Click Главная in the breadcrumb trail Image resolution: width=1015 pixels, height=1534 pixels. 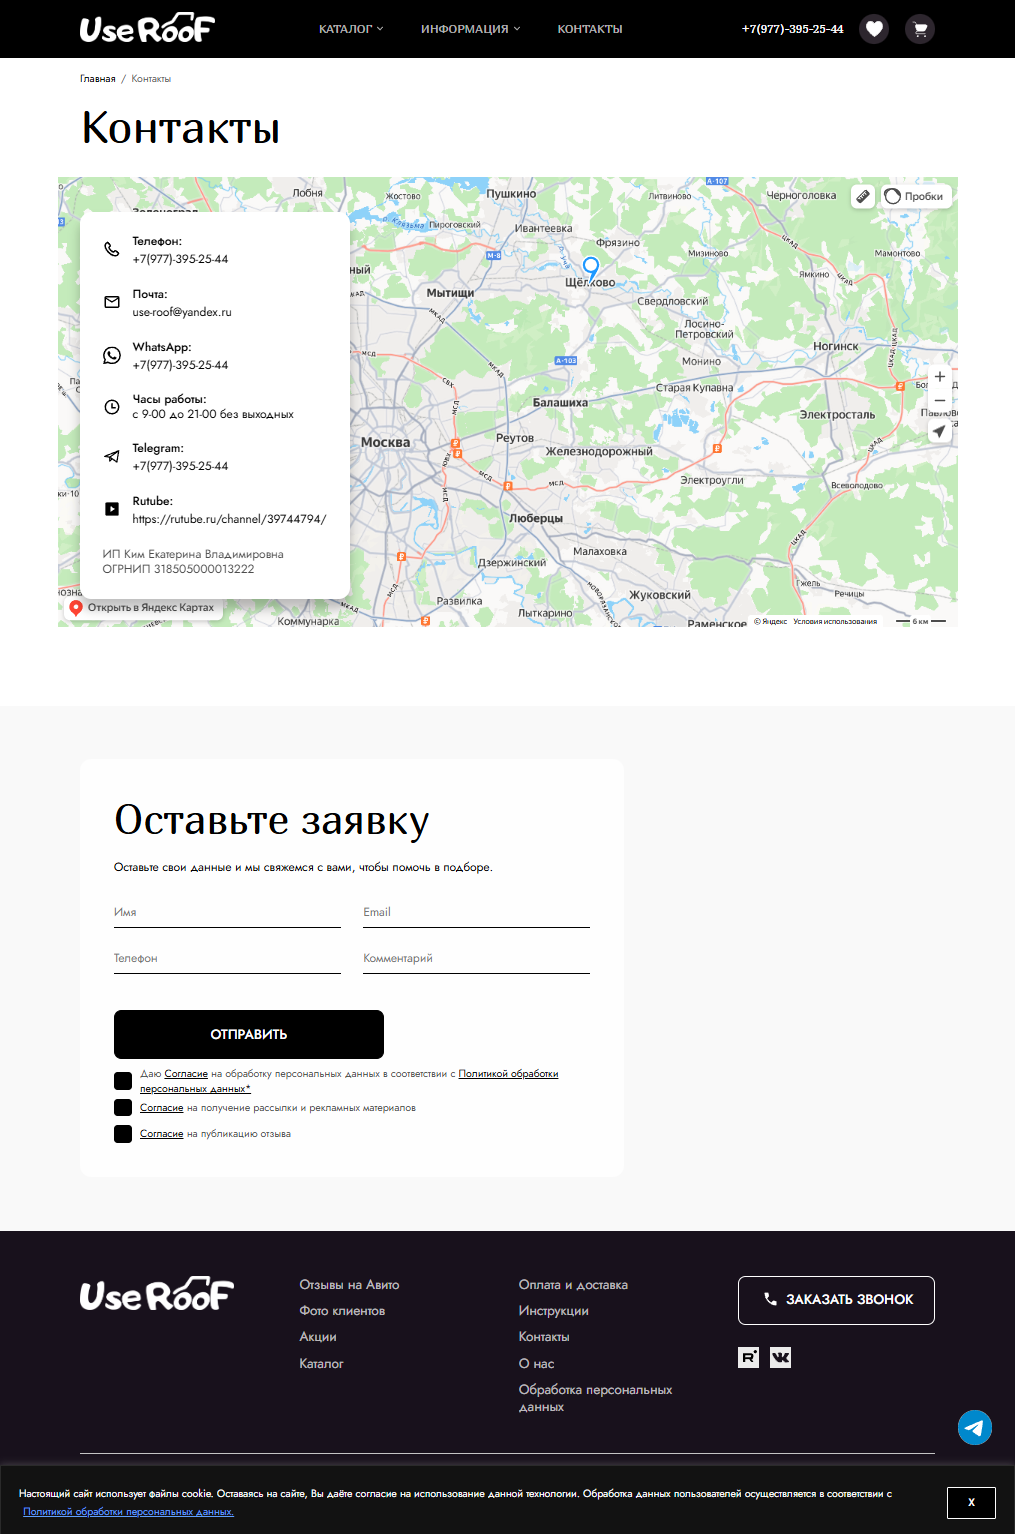point(96,77)
